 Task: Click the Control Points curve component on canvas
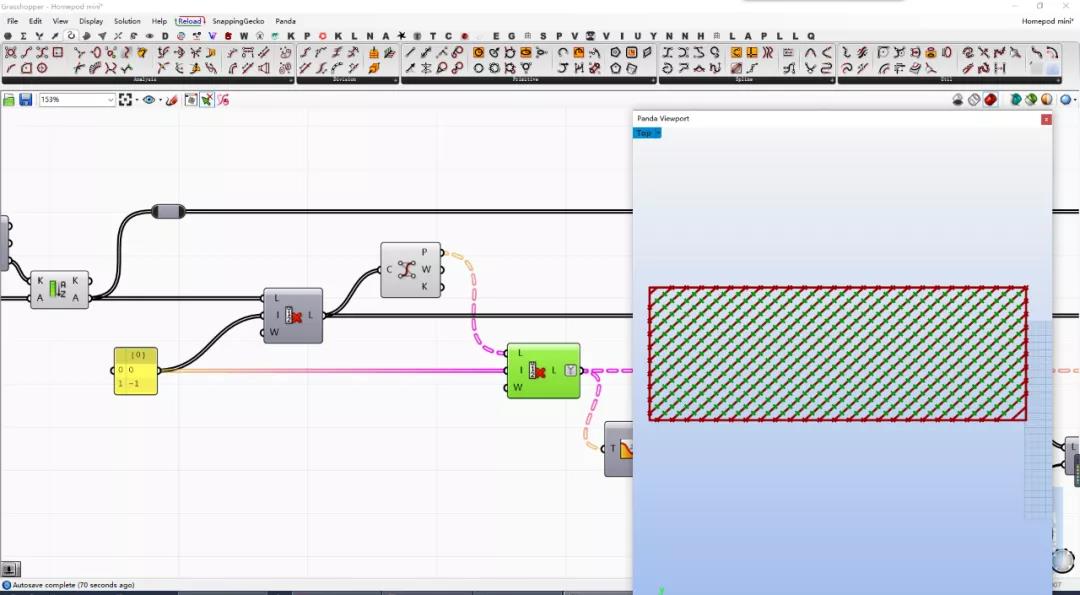click(x=411, y=269)
